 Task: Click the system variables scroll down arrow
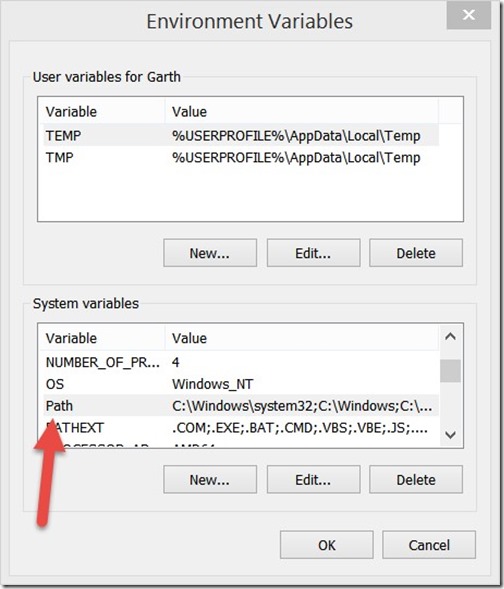tap(450, 435)
